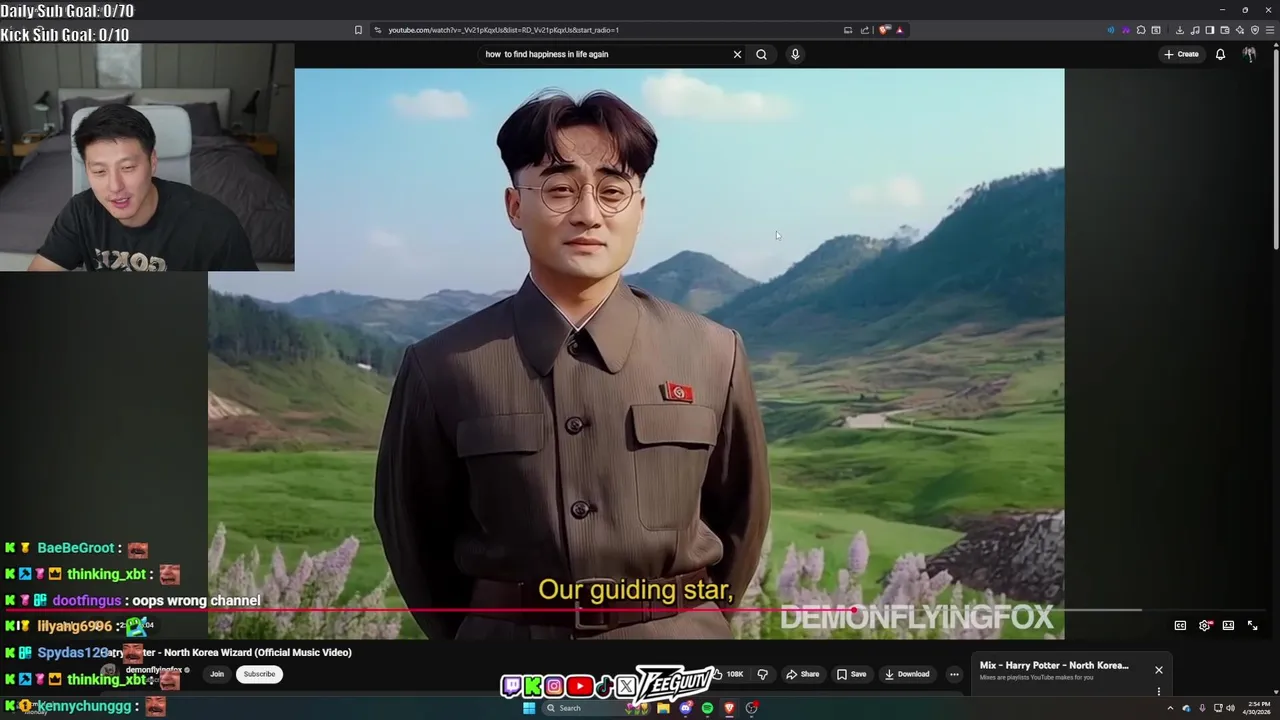This screenshot has width=1280, height=720.
Task: Click the cast screen icon in address bar
Action: [848, 30]
